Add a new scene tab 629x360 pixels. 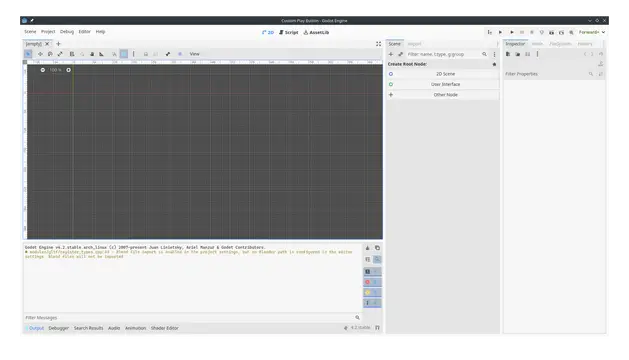click(x=58, y=44)
